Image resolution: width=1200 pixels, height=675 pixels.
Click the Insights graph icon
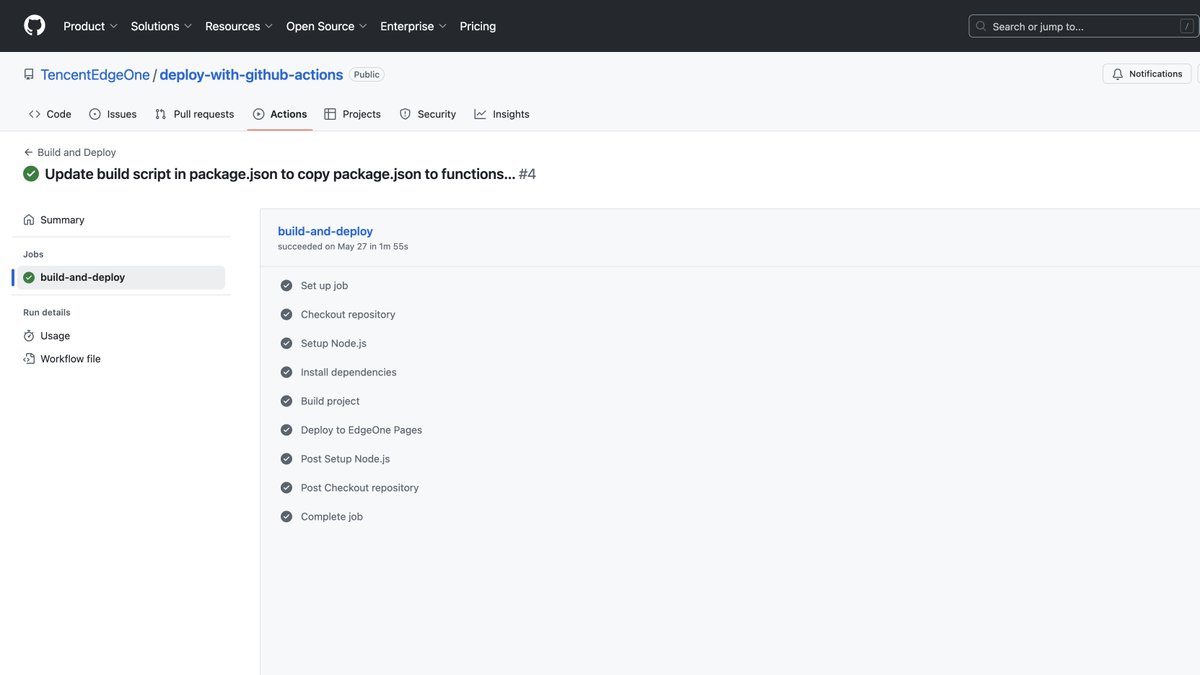pos(480,114)
